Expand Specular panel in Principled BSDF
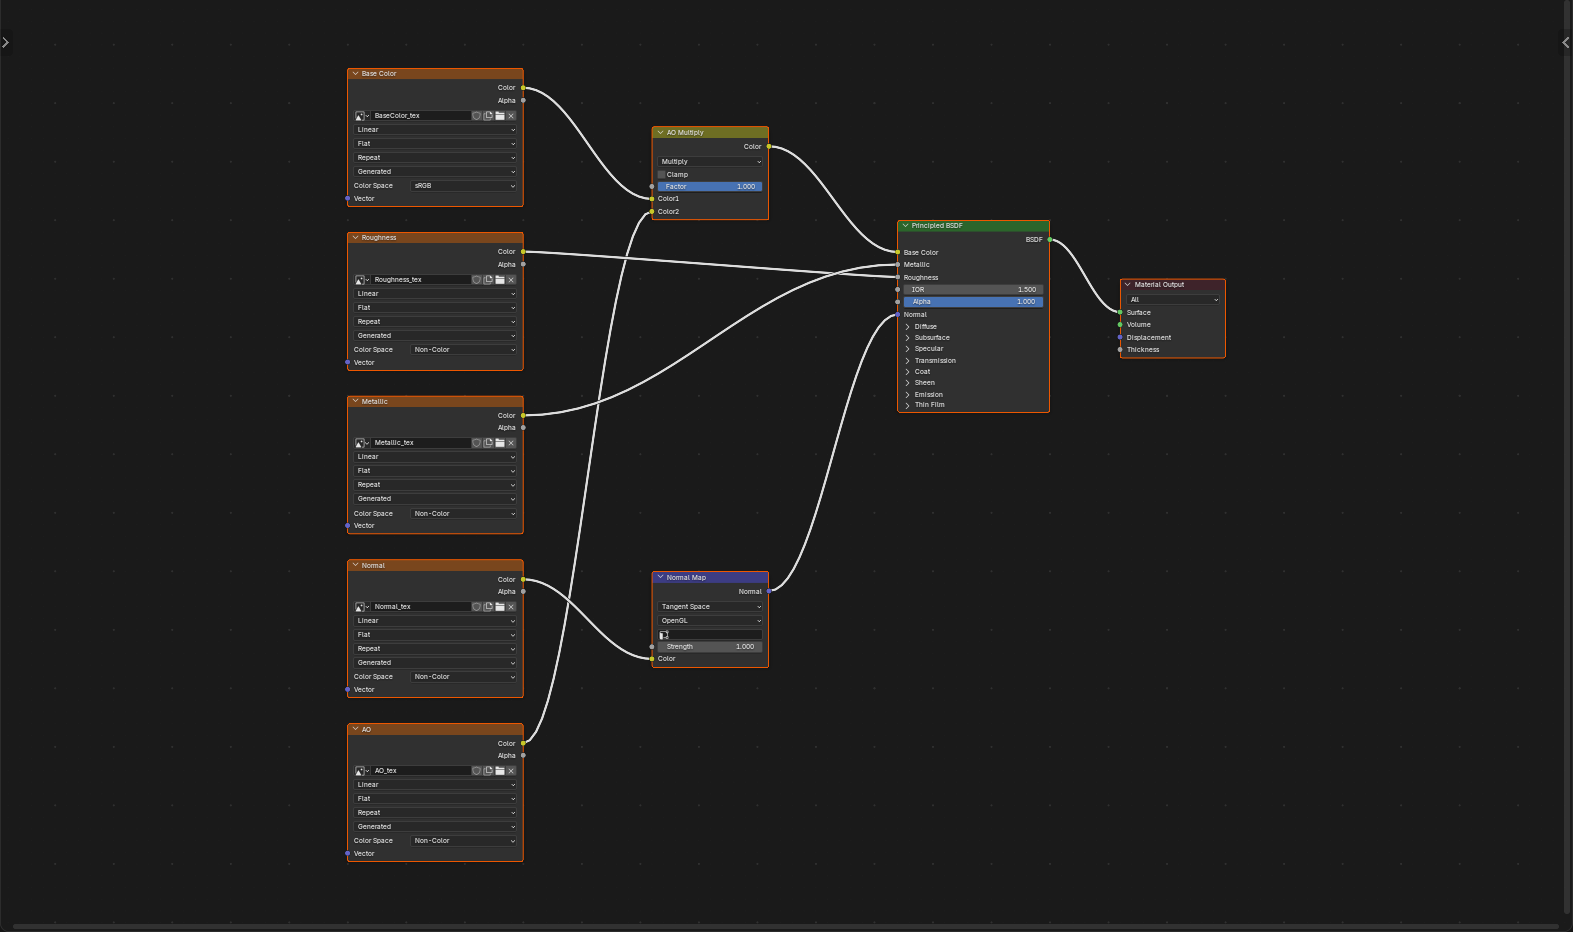The image size is (1573, 932). tap(907, 349)
